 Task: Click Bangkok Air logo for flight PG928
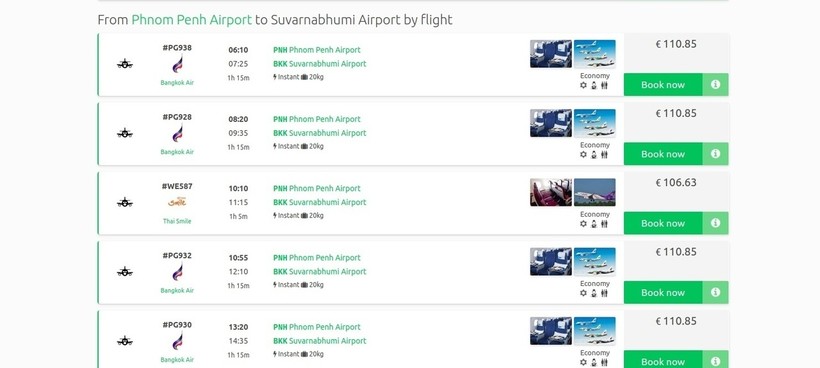pos(177,134)
